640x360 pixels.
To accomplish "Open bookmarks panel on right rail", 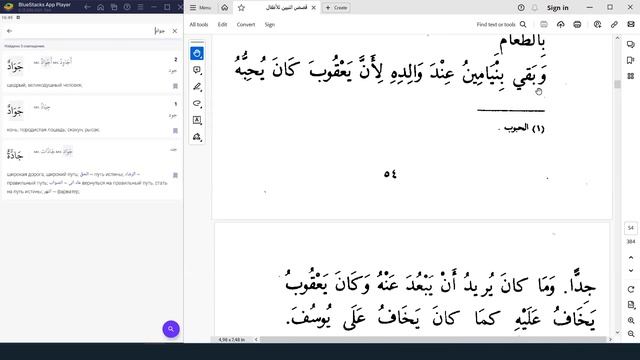I will [x=631, y=60].
